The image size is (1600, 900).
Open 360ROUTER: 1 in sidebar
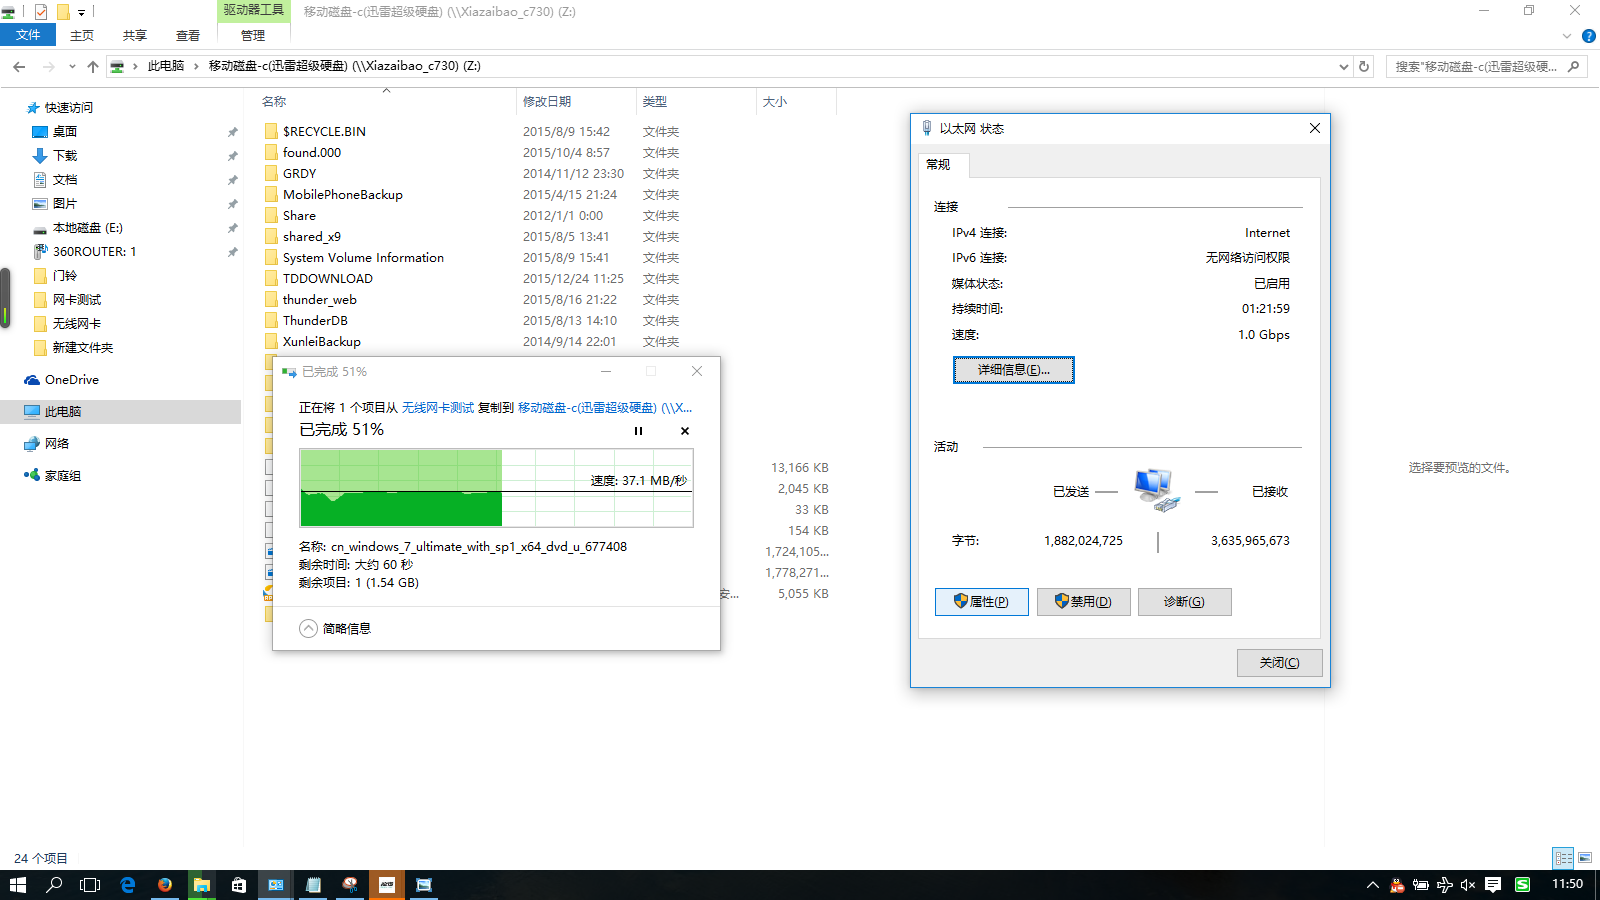pos(94,251)
